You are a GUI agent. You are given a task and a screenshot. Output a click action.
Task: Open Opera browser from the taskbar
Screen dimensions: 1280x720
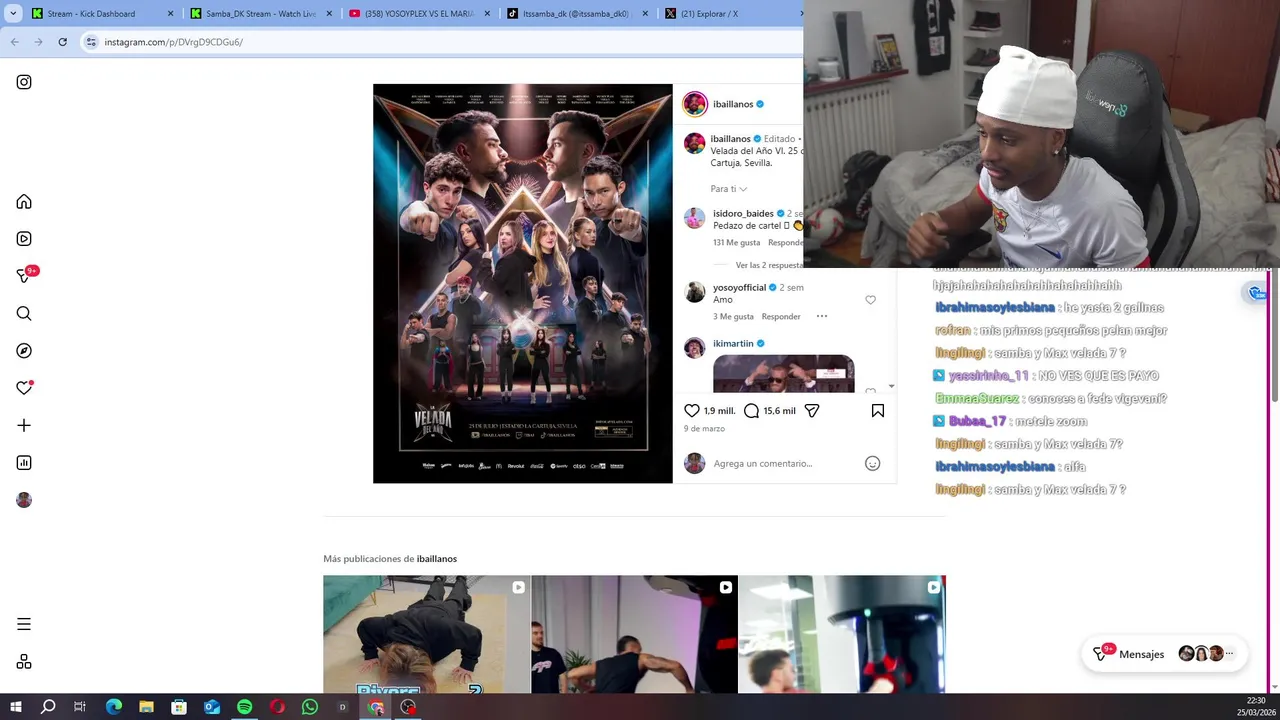point(277,707)
